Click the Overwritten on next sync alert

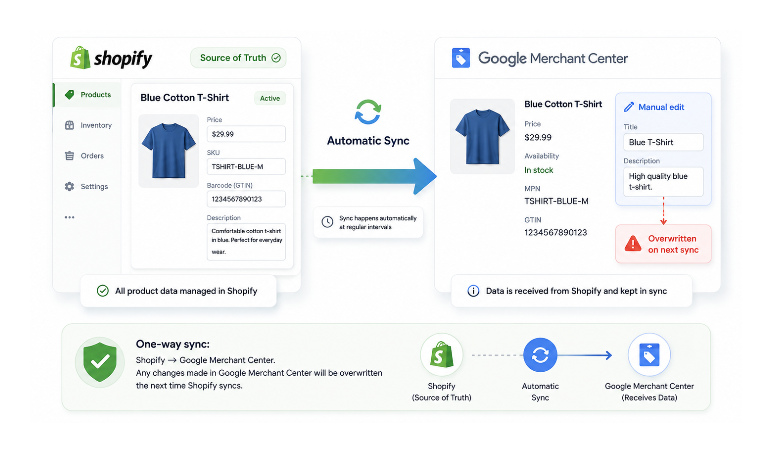tap(663, 244)
